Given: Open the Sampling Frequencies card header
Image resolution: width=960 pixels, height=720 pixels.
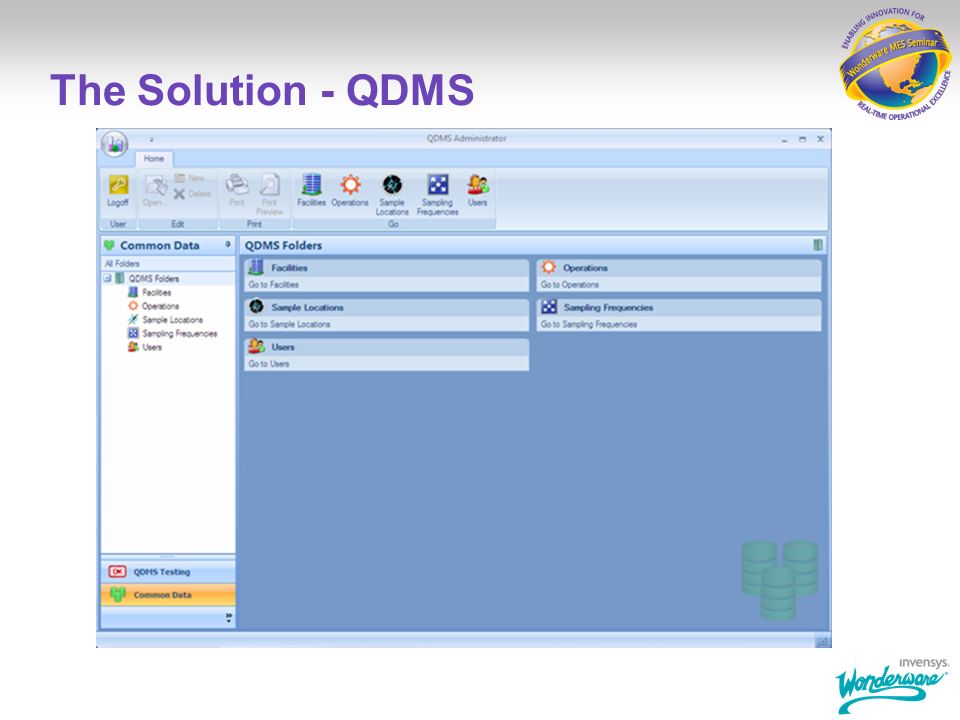Looking at the screenshot, I should [x=679, y=307].
